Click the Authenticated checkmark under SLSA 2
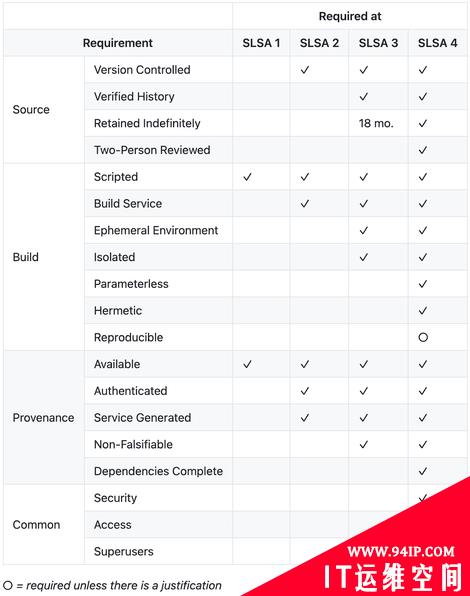 pyautogui.click(x=305, y=391)
